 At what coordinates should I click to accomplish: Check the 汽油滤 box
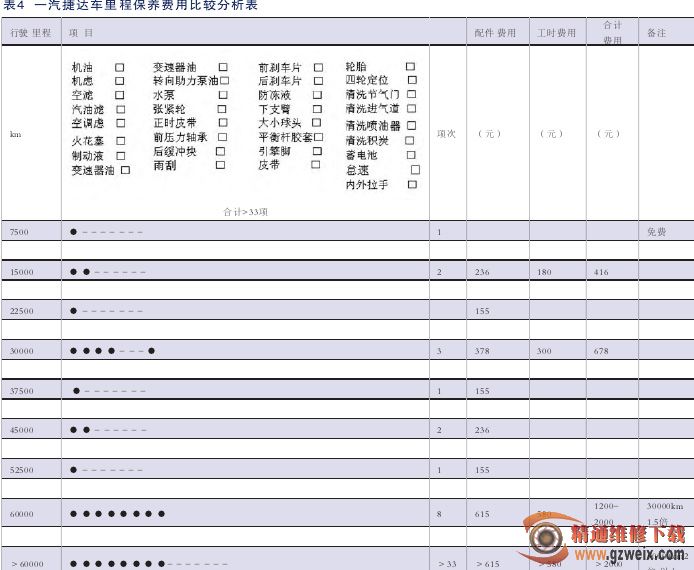click(120, 109)
